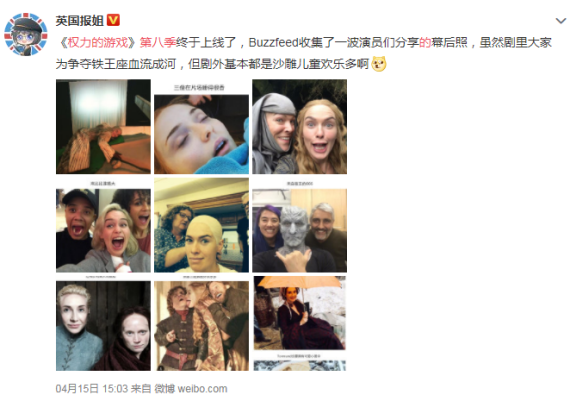Open the 英国报姐 profile avatar
This screenshot has height=401, width=570.
(25, 35)
